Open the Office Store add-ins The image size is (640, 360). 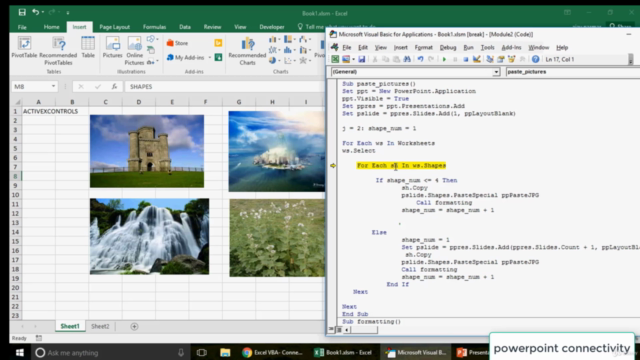pyautogui.click(x=178, y=43)
